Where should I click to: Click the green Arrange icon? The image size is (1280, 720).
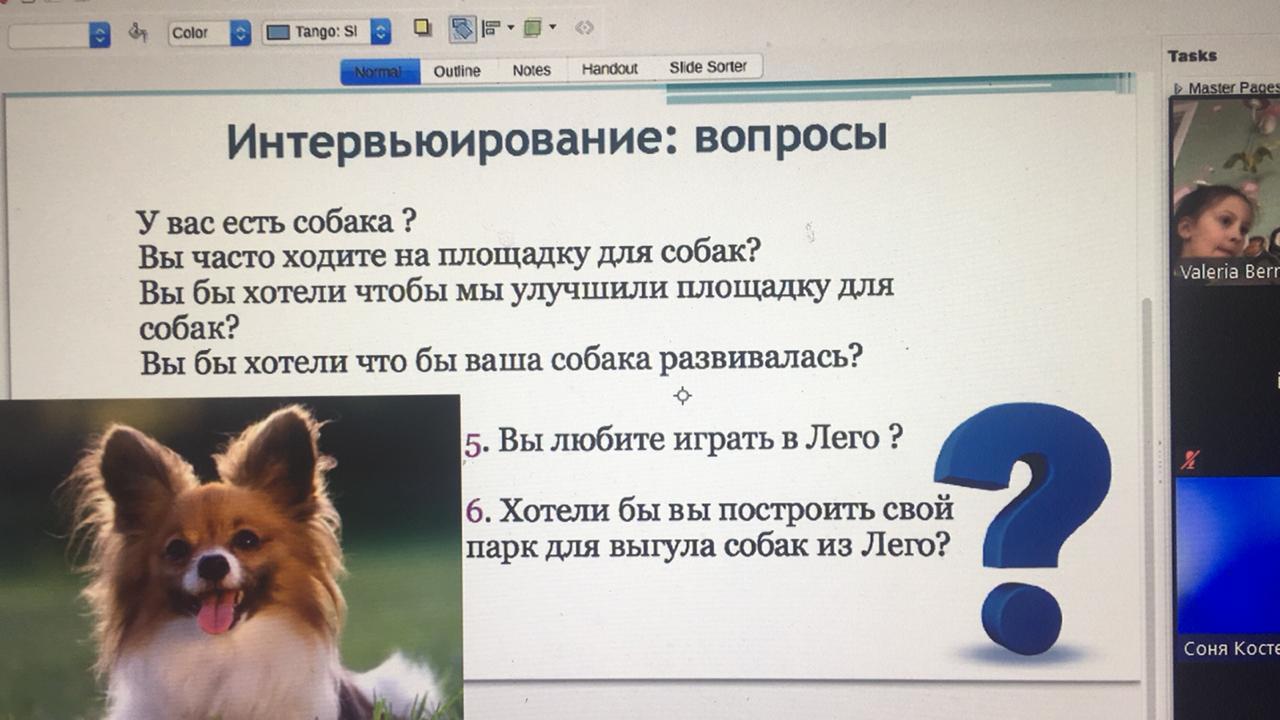tap(532, 29)
